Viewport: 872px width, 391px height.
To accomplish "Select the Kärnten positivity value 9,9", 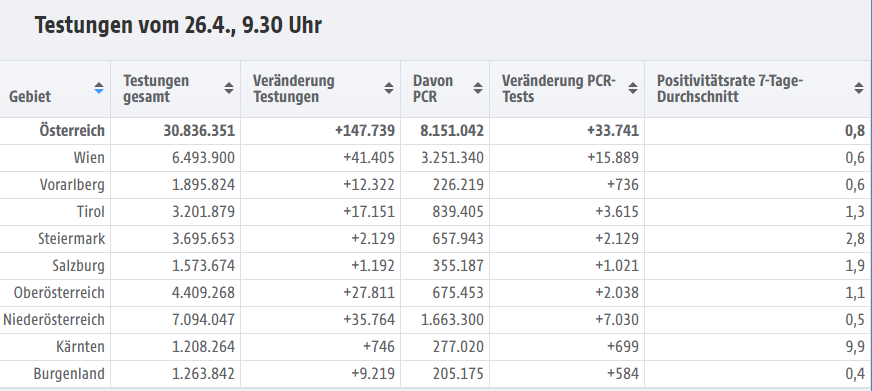I will (x=855, y=347).
